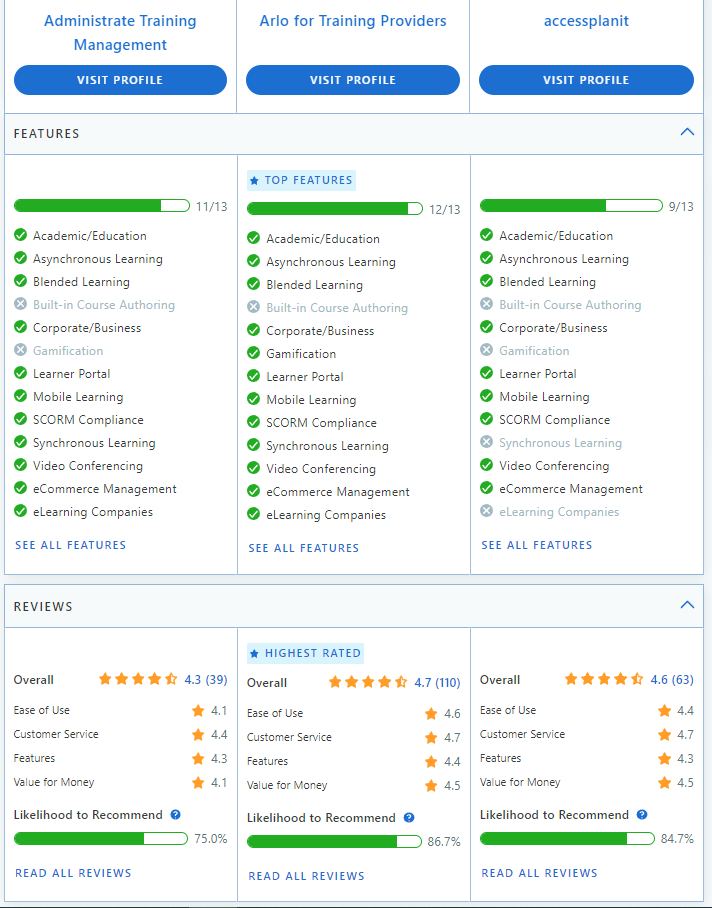The image size is (712, 908).
Task: Read all reviews for Administrate
Action: [74, 873]
